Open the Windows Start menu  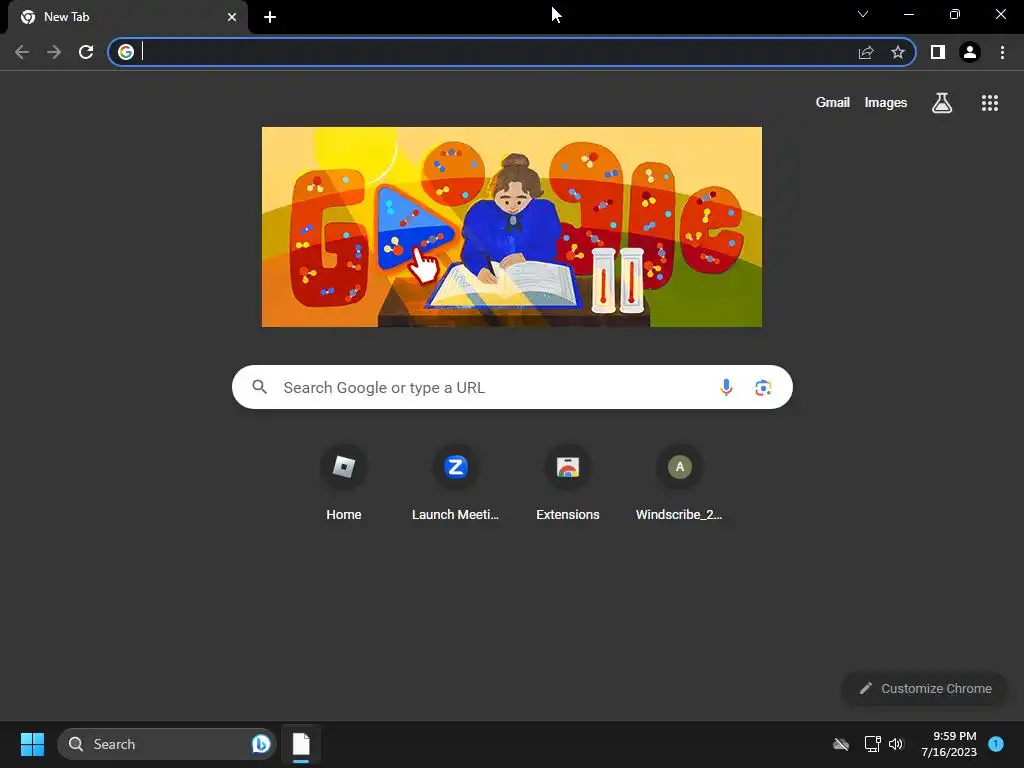tap(32, 744)
